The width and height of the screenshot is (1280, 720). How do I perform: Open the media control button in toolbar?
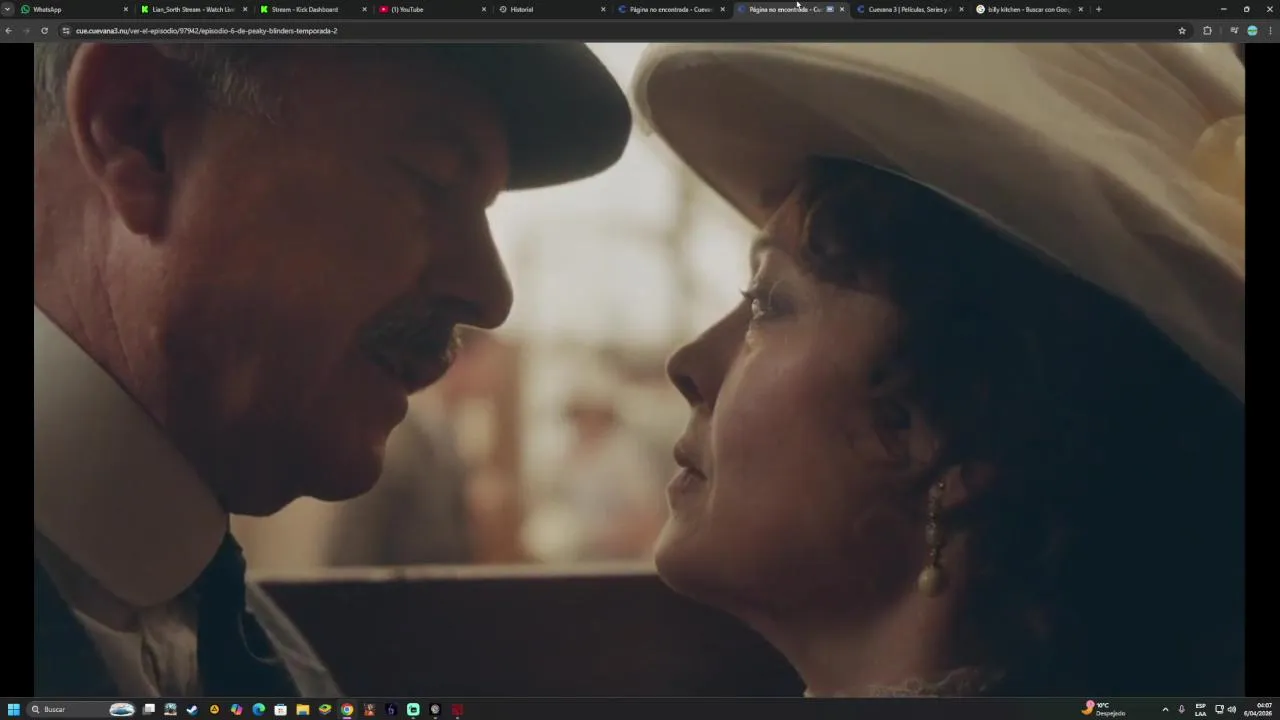tap(1234, 31)
